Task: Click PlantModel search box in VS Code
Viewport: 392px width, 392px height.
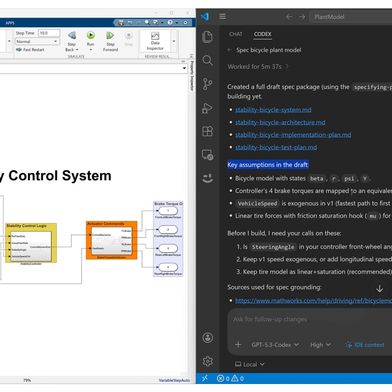Action: tap(351, 17)
